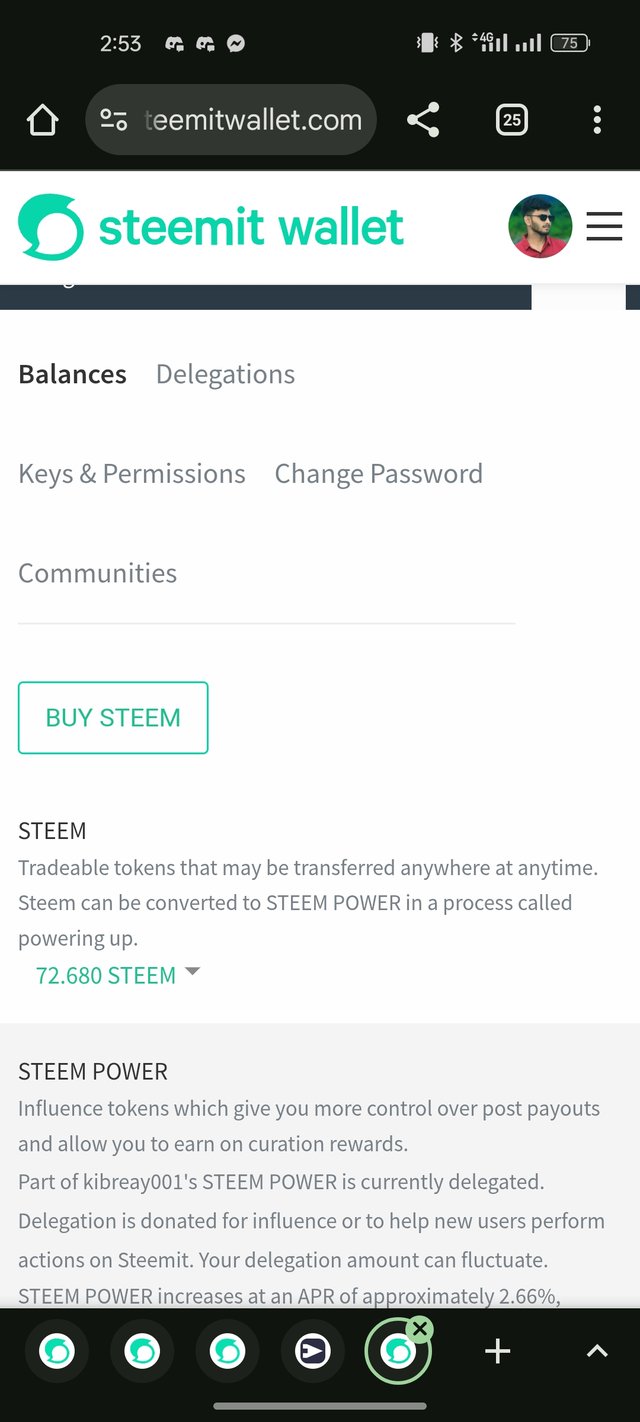Open site settings icon in address bar
Image resolution: width=640 pixels, height=1422 pixels.
(113, 121)
